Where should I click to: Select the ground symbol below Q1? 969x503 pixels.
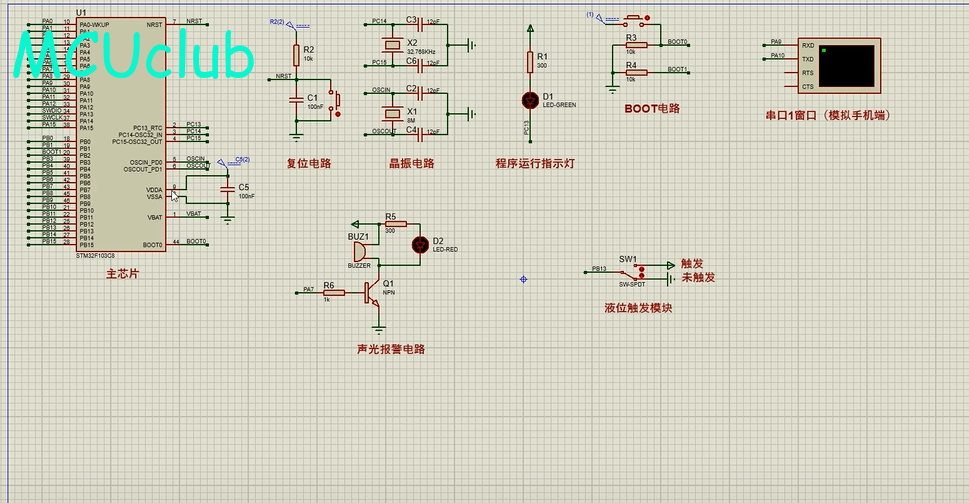pos(378,329)
